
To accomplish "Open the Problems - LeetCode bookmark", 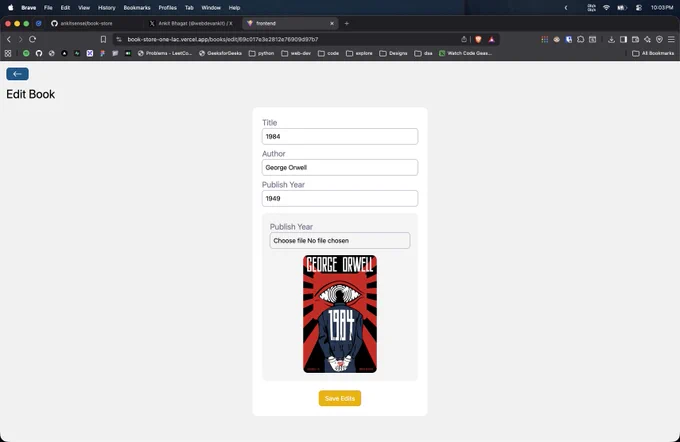I will coord(165,53).
